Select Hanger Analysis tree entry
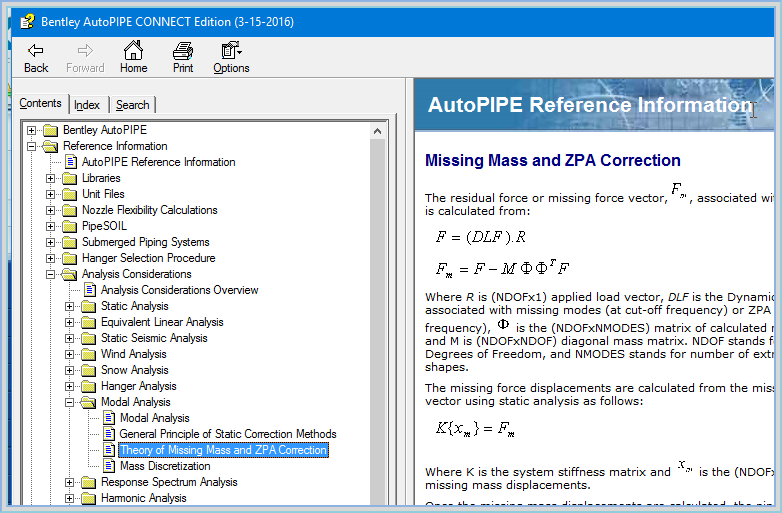 point(139,386)
